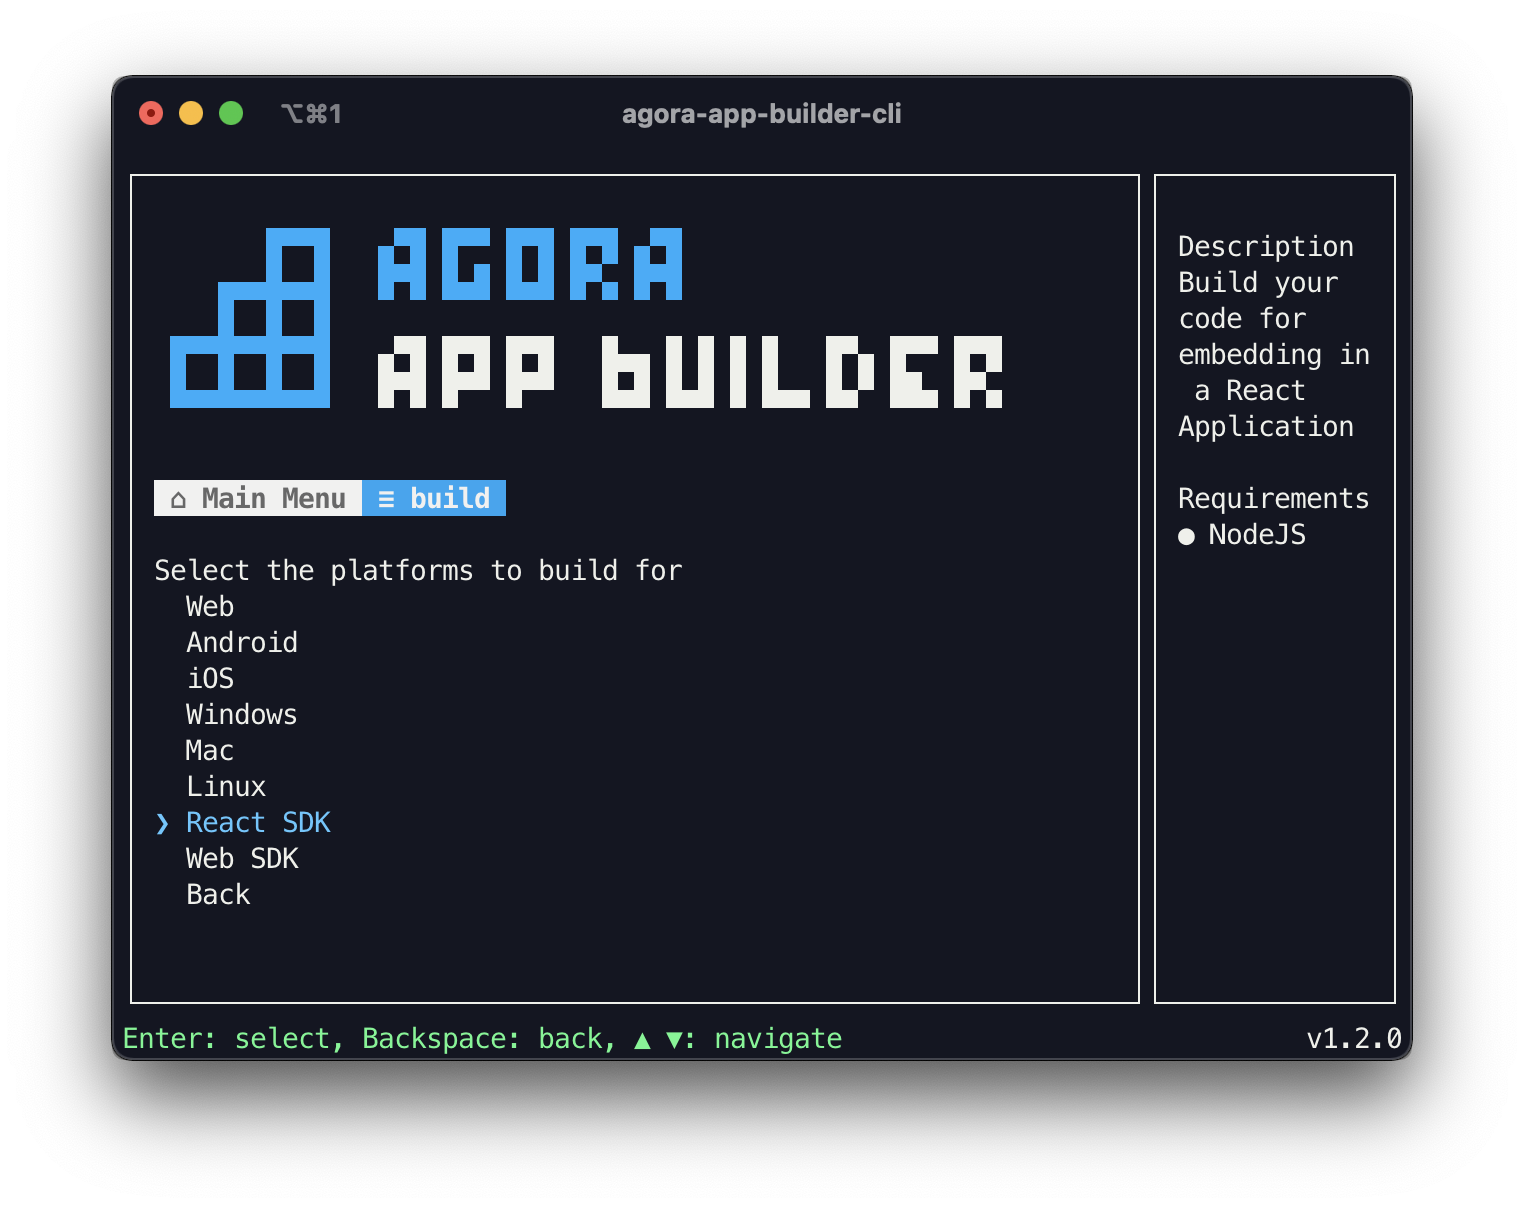Image resolution: width=1524 pixels, height=1208 pixels.
Task: Select the Web platform option
Action: 210,607
